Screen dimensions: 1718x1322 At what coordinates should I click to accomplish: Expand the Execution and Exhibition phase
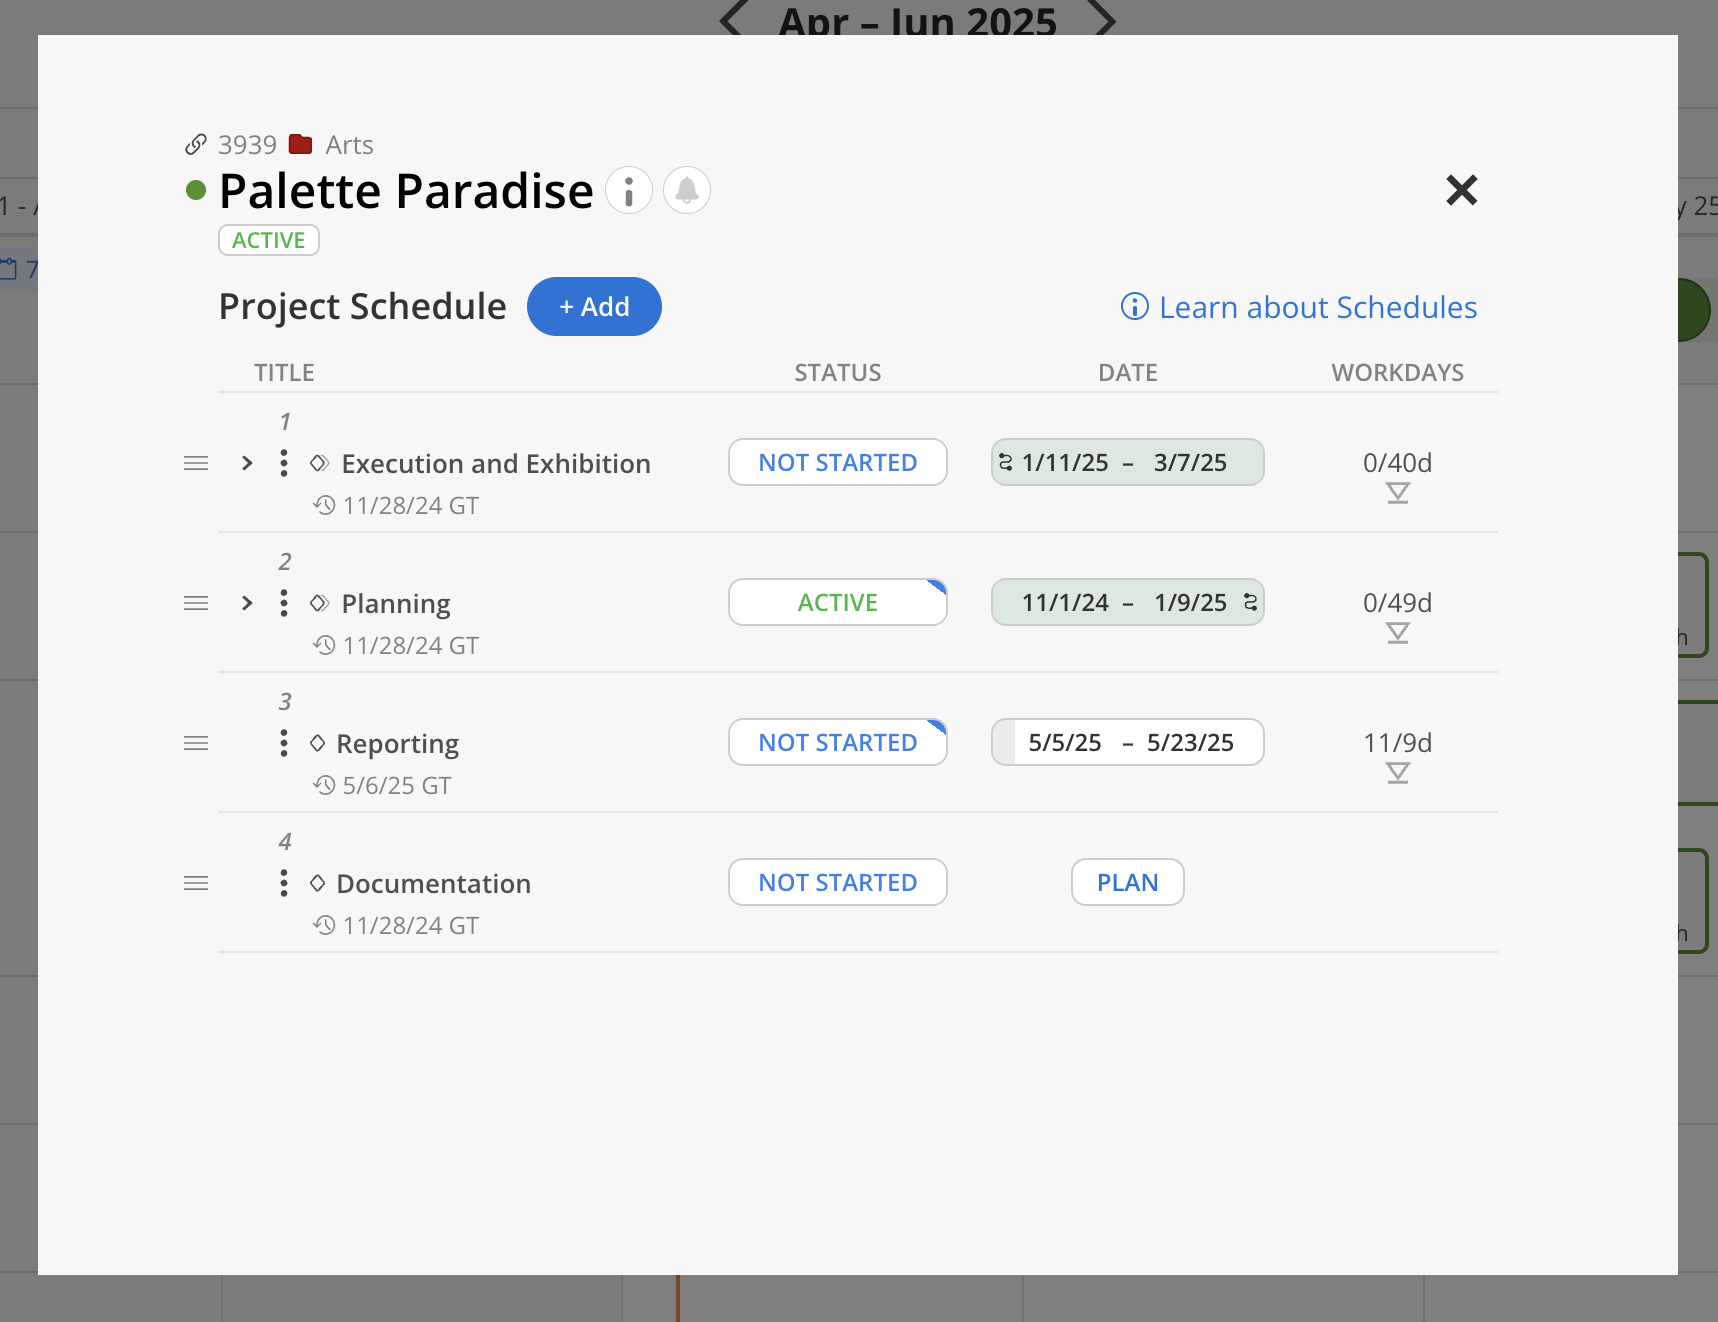[x=247, y=463]
